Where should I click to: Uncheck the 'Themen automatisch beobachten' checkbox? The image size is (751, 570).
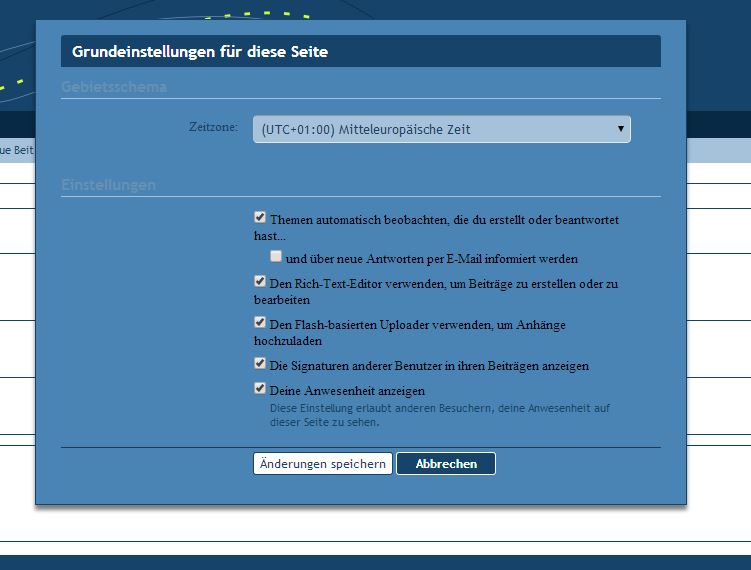click(261, 217)
